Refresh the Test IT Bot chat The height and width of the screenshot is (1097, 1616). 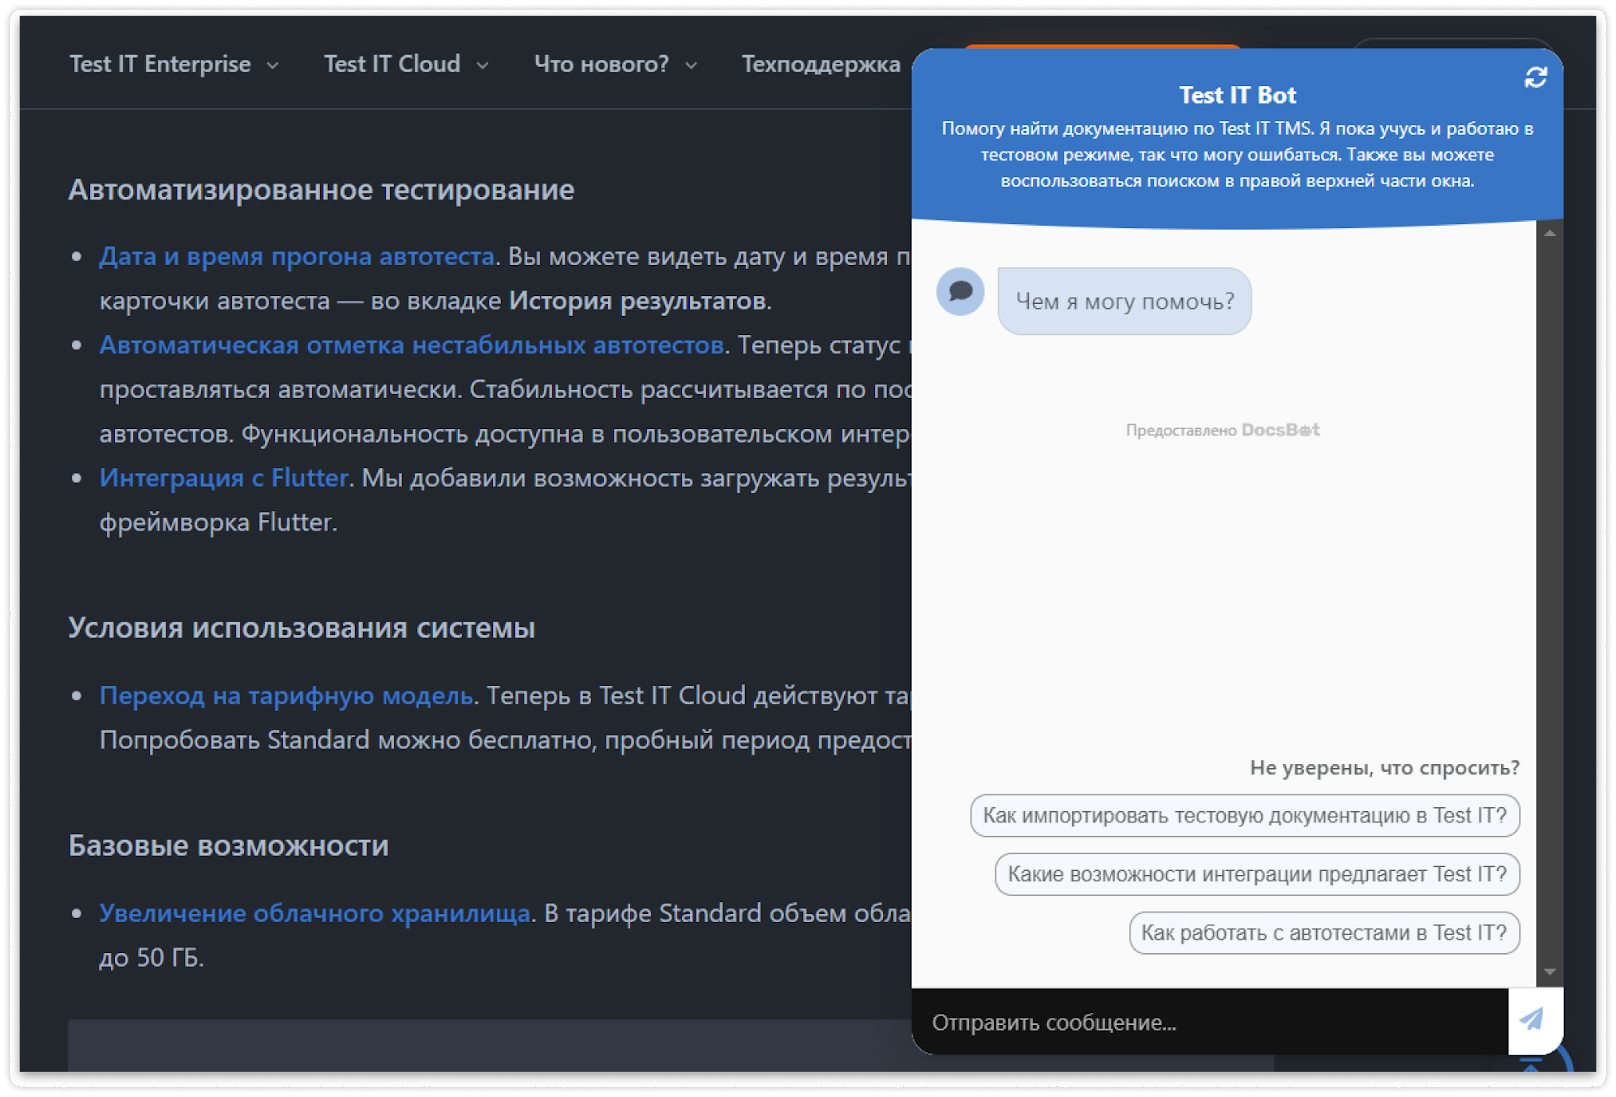tap(1535, 77)
